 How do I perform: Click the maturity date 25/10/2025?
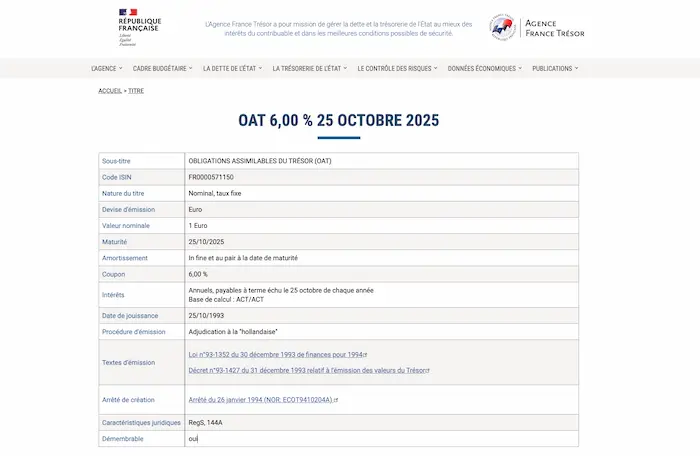point(206,242)
